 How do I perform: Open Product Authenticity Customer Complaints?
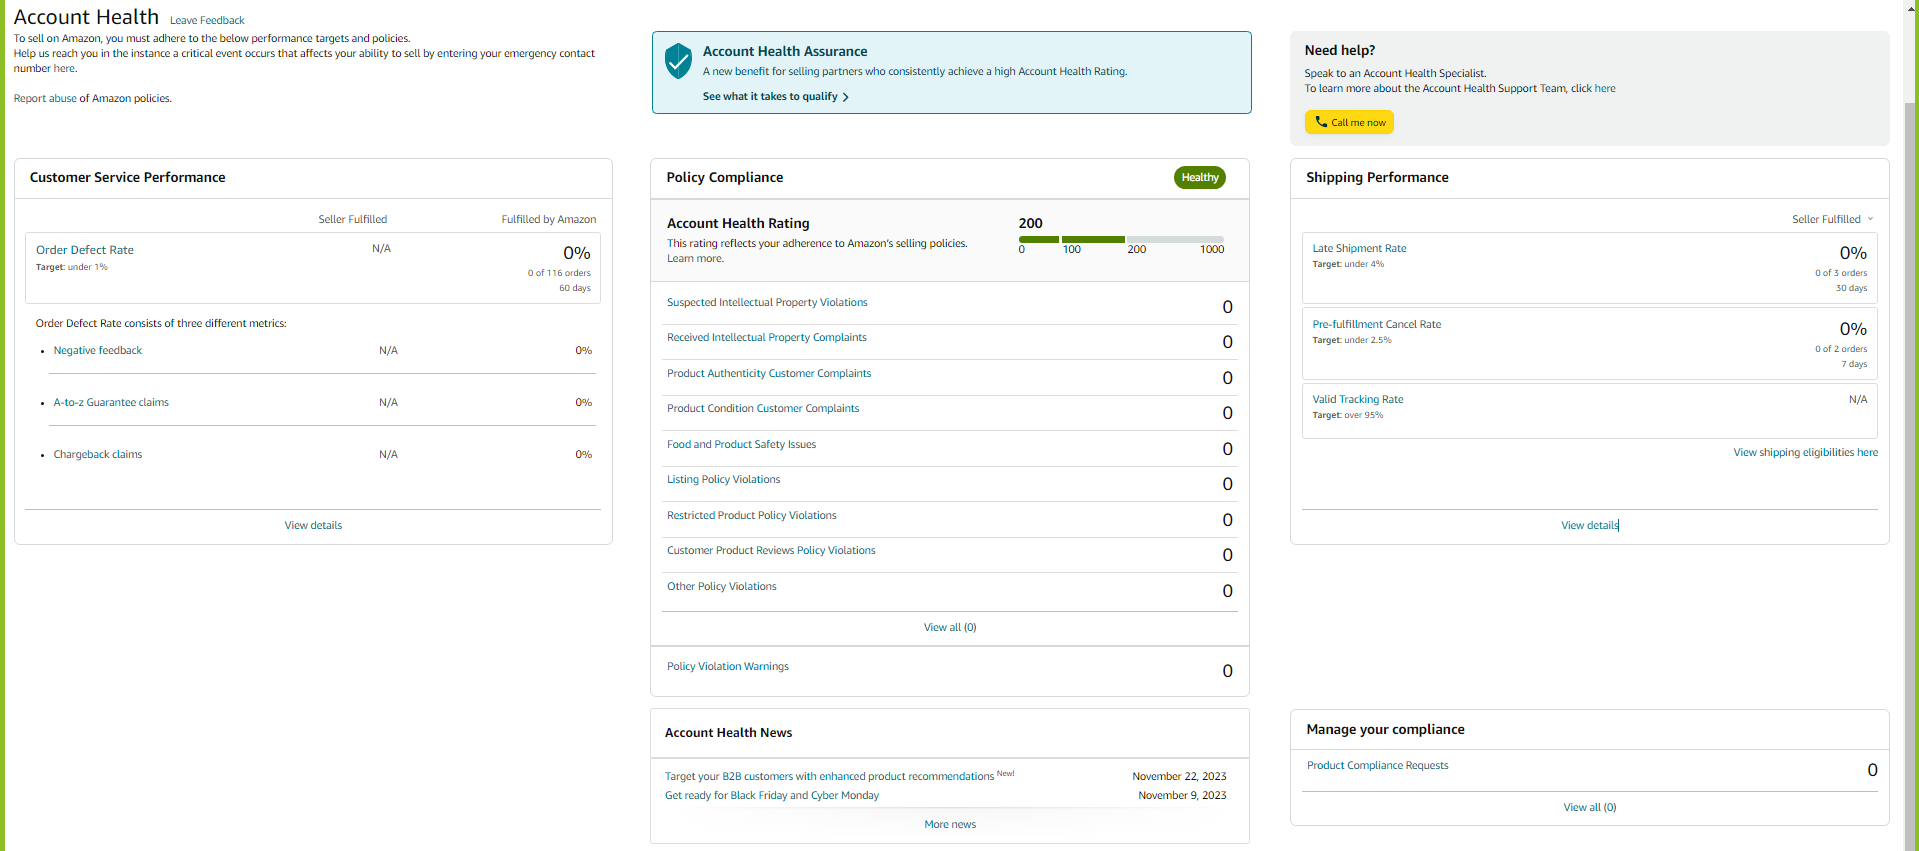coord(769,373)
